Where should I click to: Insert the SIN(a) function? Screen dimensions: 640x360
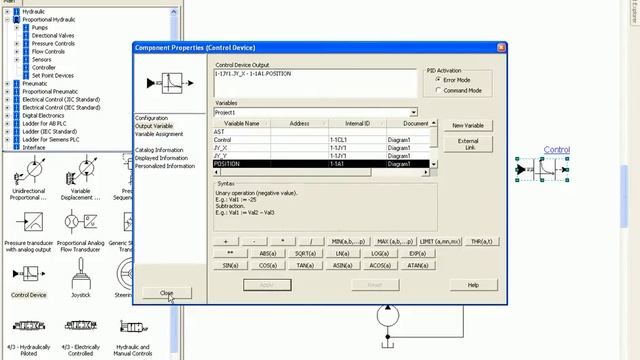point(230,265)
